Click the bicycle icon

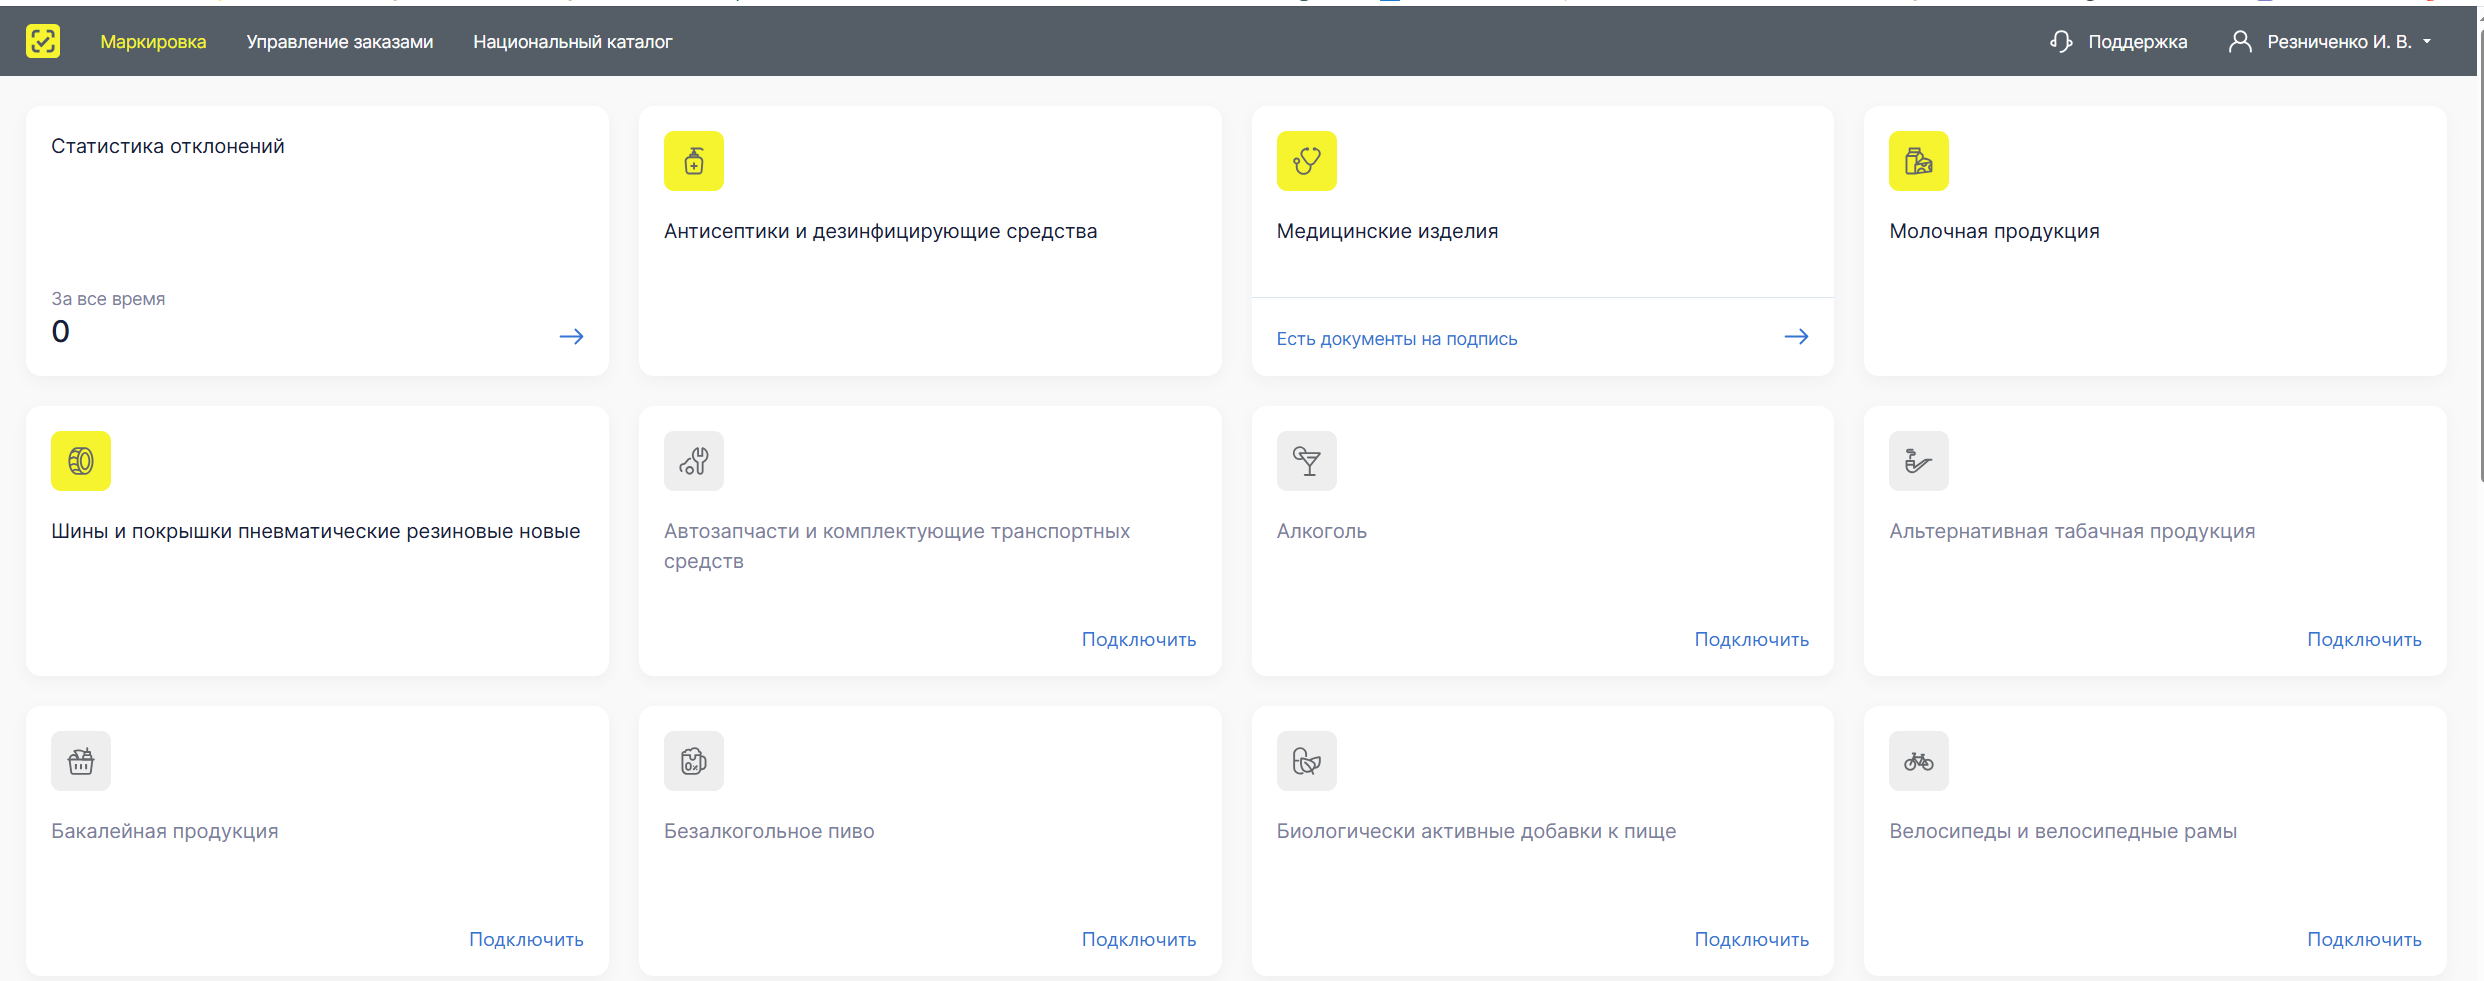pos(1919,761)
